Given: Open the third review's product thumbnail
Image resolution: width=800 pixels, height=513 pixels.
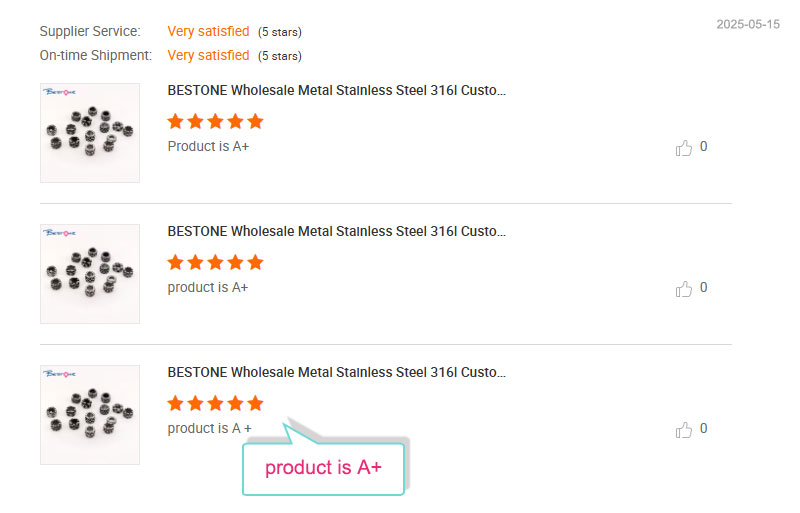Looking at the screenshot, I should coord(90,414).
